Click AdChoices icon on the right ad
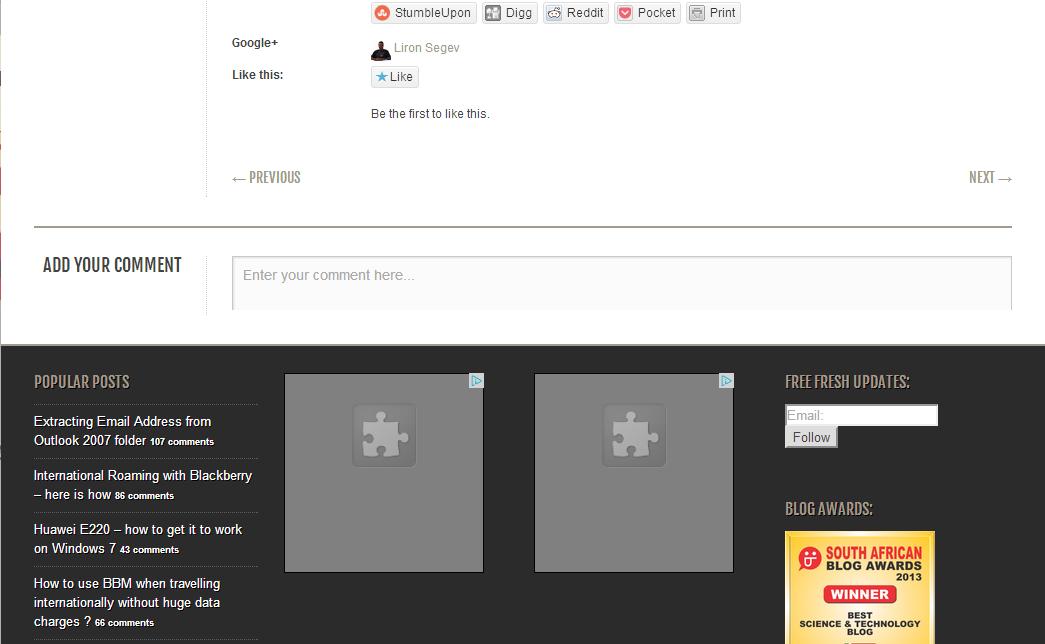Screen dimensions: 1045x644 [727, 381]
